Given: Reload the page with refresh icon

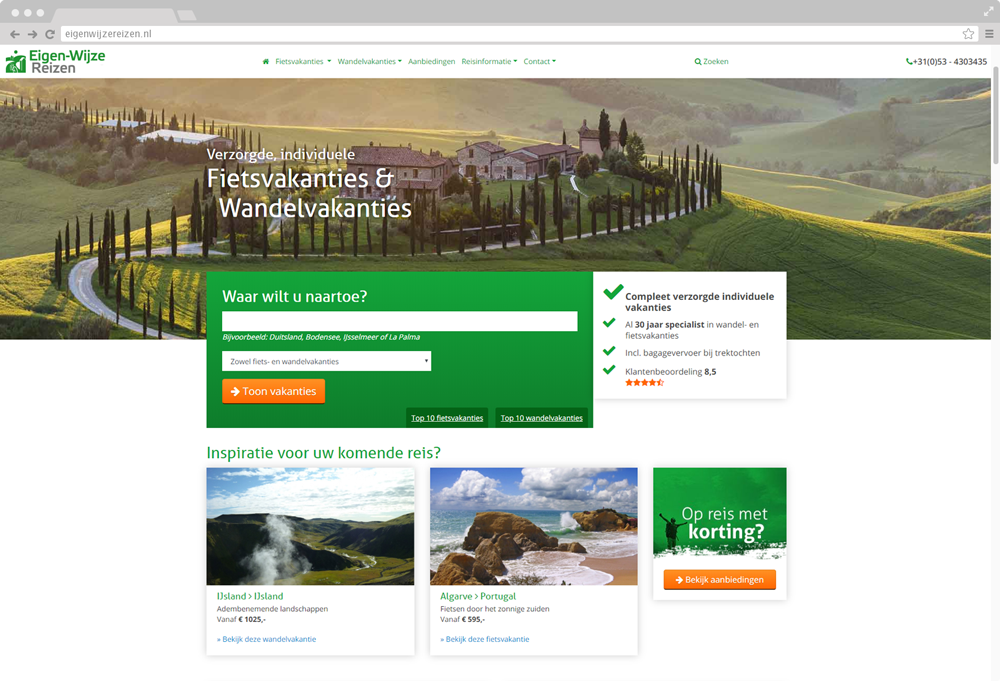Looking at the screenshot, I should pos(50,34).
